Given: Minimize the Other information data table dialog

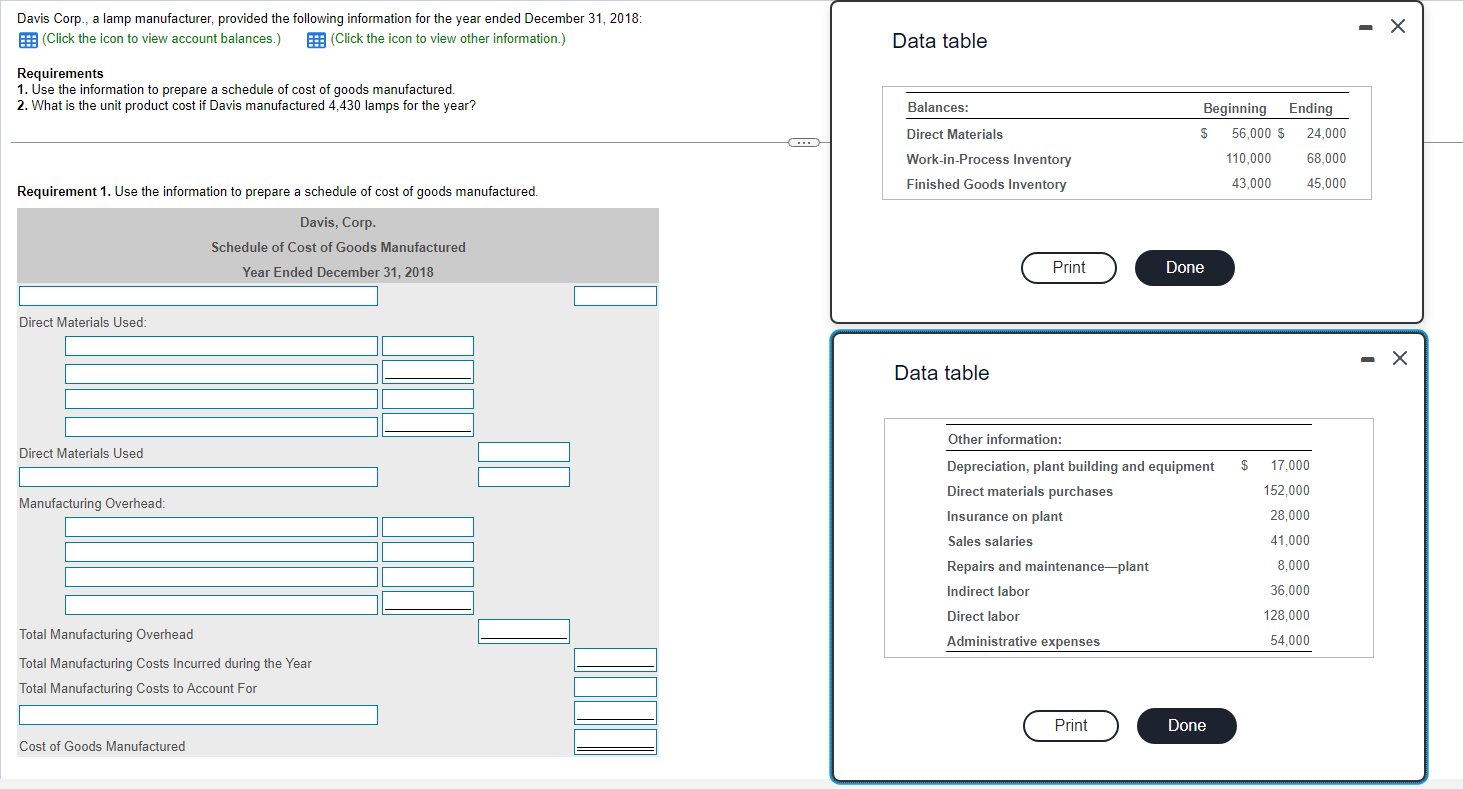Looking at the screenshot, I should click(x=1369, y=358).
